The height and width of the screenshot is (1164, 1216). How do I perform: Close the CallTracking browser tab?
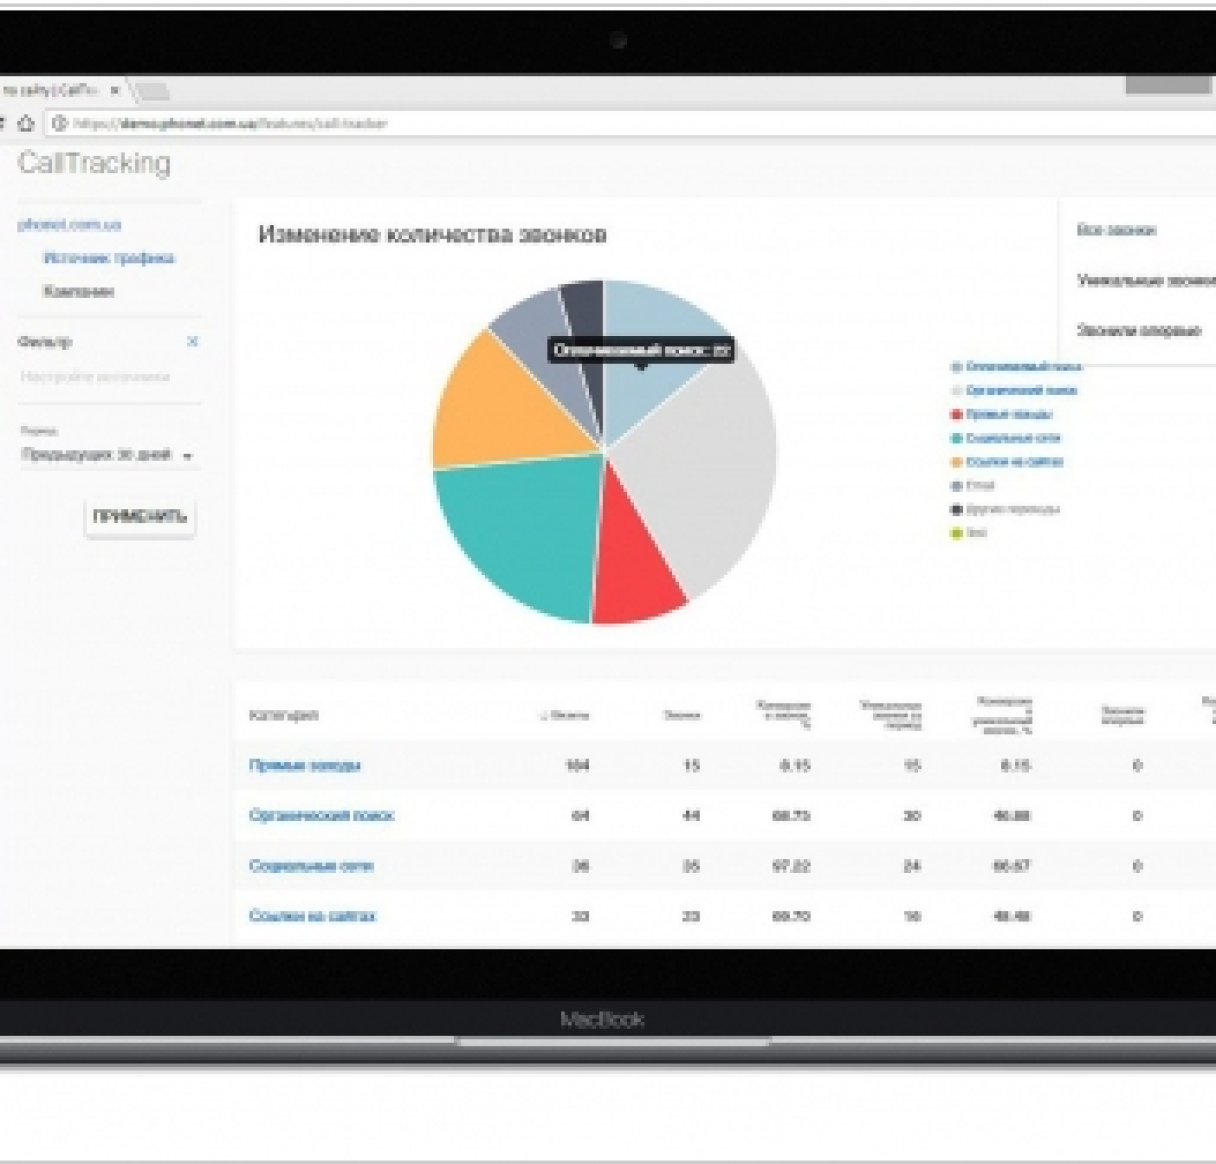tap(115, 91)
